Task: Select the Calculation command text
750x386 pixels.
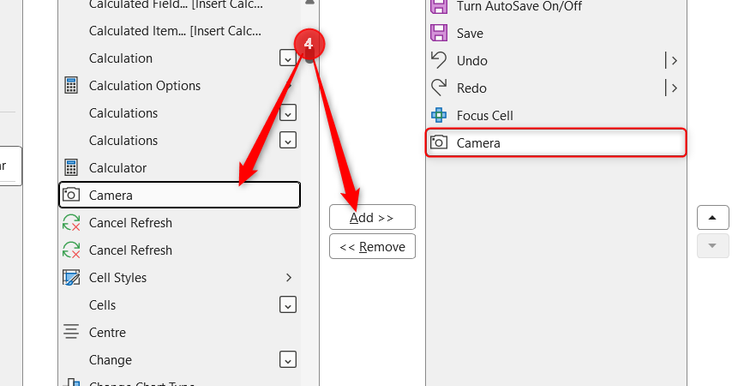Action: pos(121,58)
